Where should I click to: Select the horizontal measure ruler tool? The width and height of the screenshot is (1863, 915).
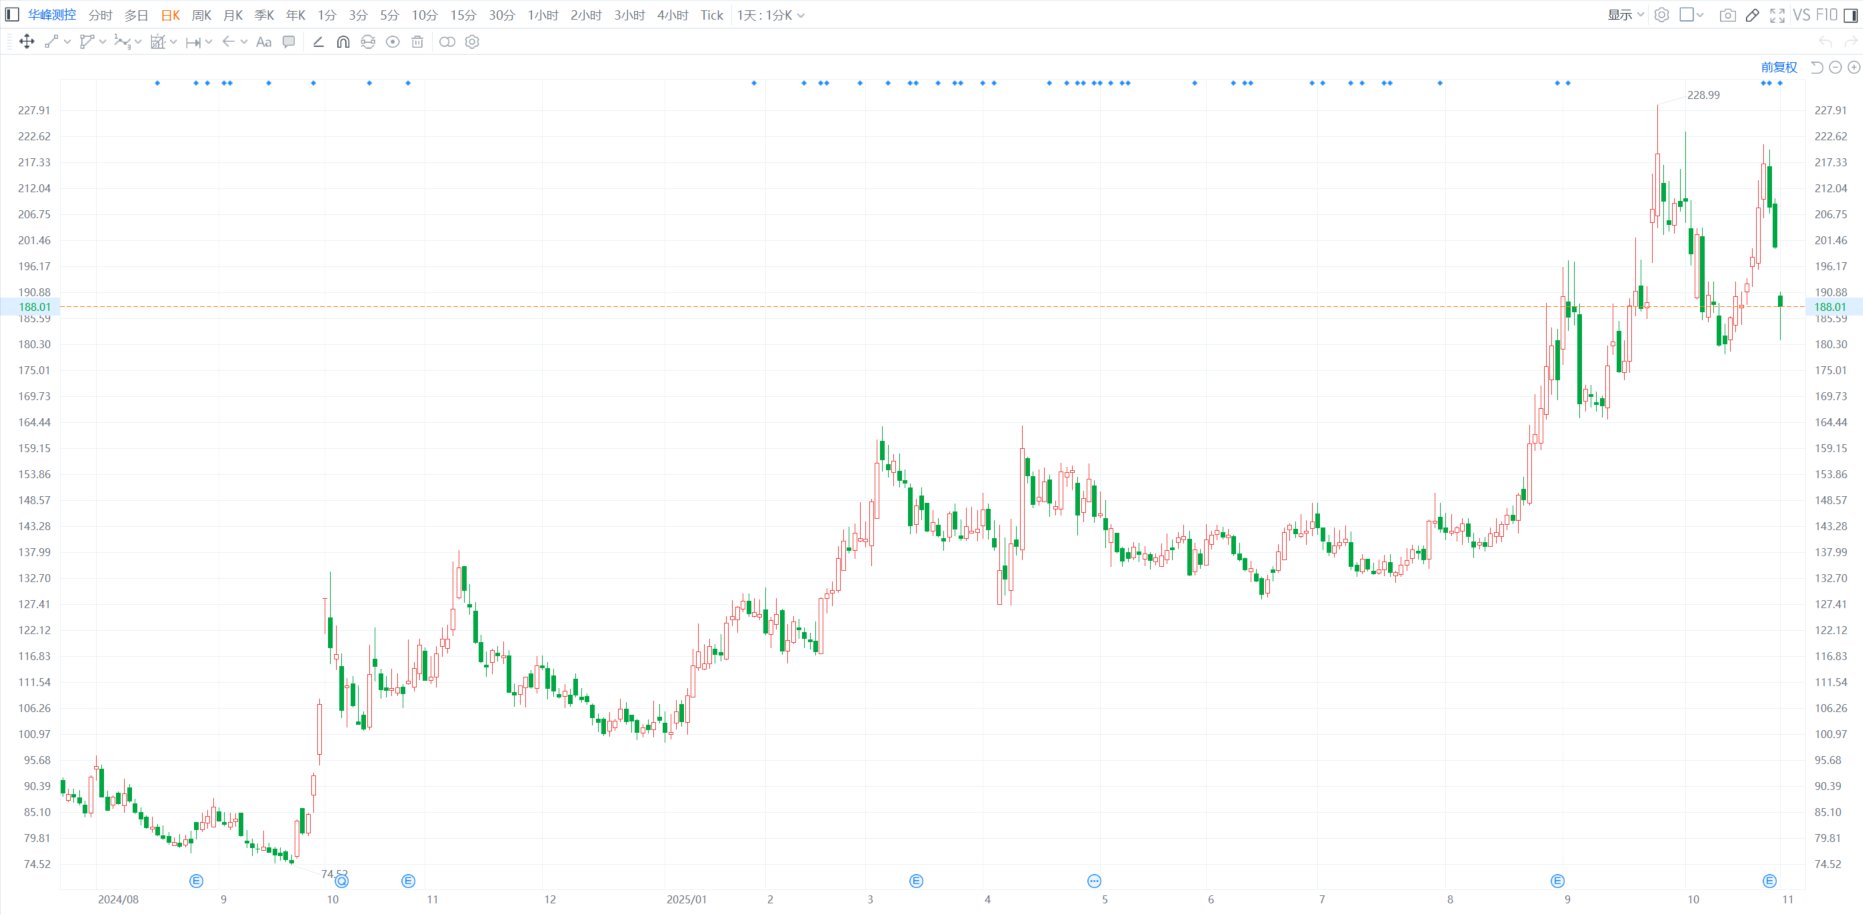[193, 42]
